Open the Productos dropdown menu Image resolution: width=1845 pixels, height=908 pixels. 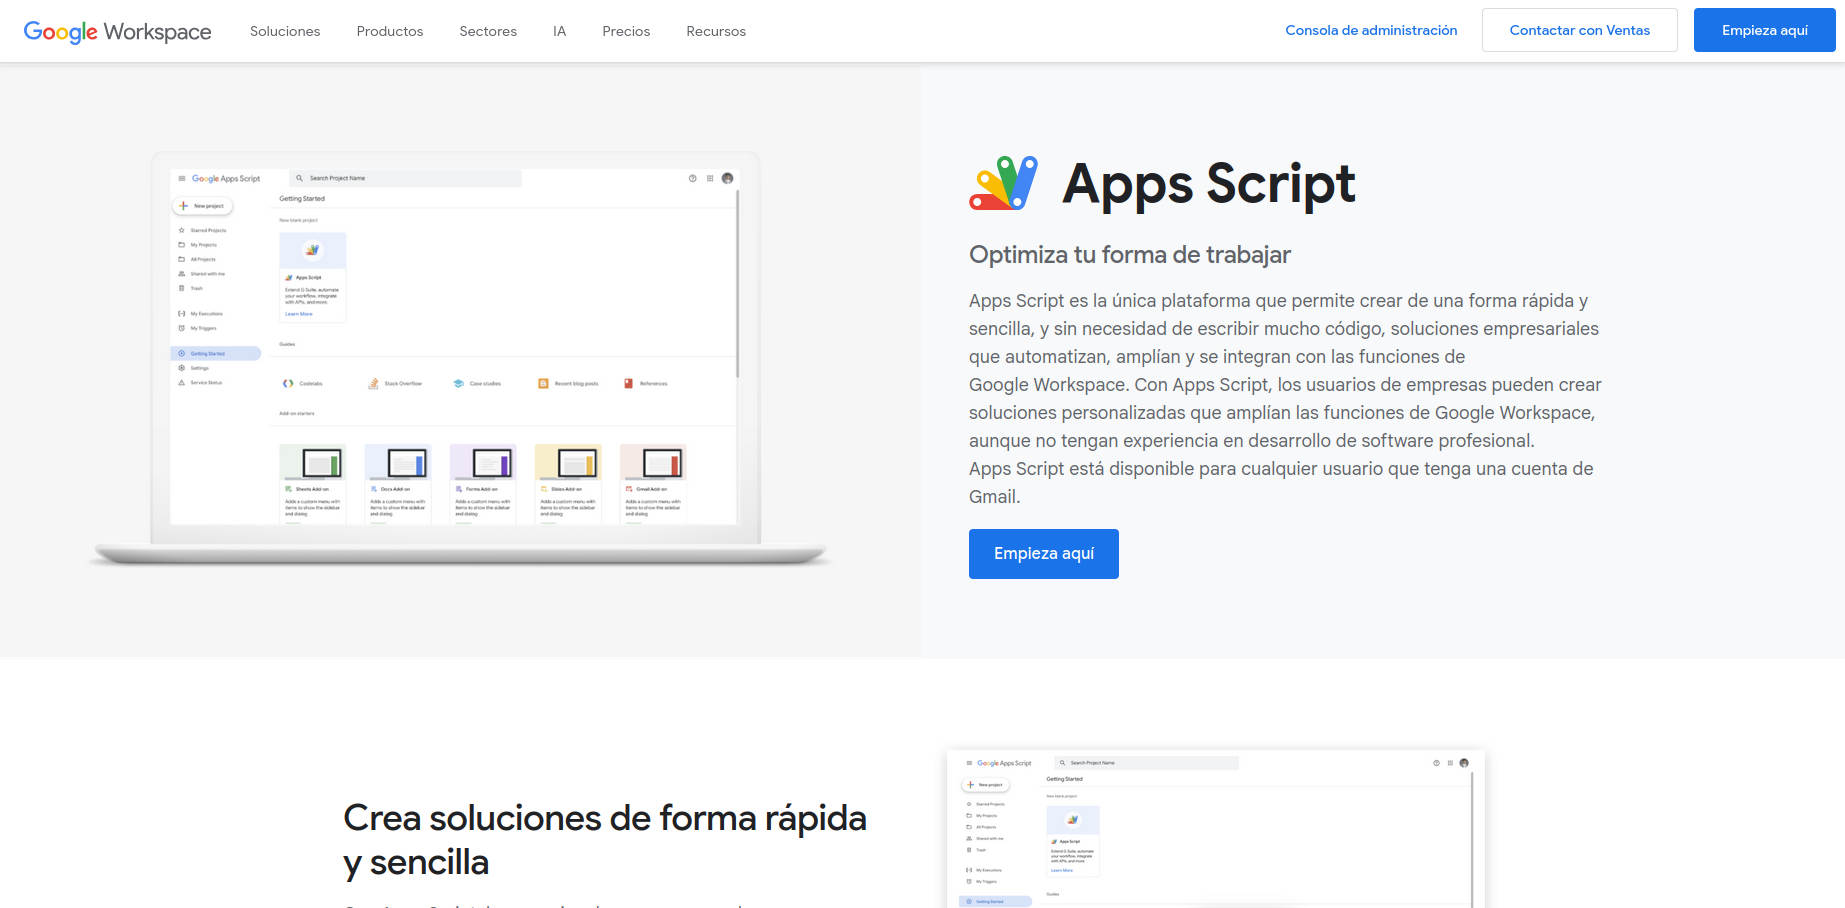coord(390,31)
